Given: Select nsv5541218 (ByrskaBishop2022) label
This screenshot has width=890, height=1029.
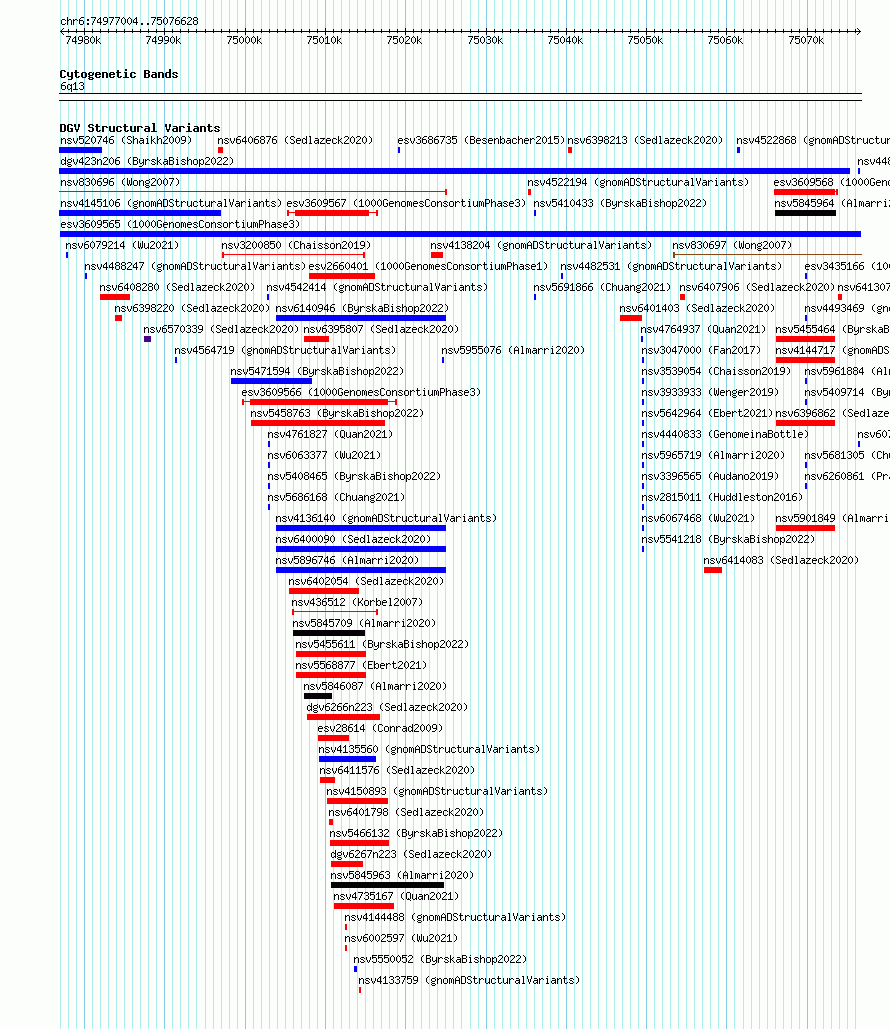Looking at the screenshot, I should tap(728, 539).
